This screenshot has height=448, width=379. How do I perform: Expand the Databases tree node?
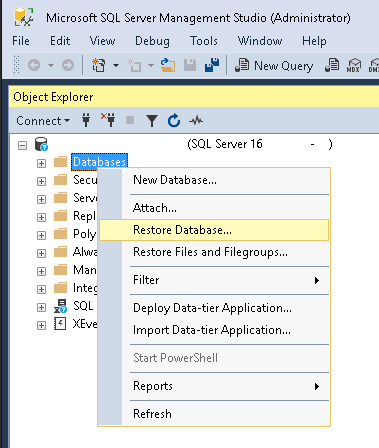pos(41,163)
